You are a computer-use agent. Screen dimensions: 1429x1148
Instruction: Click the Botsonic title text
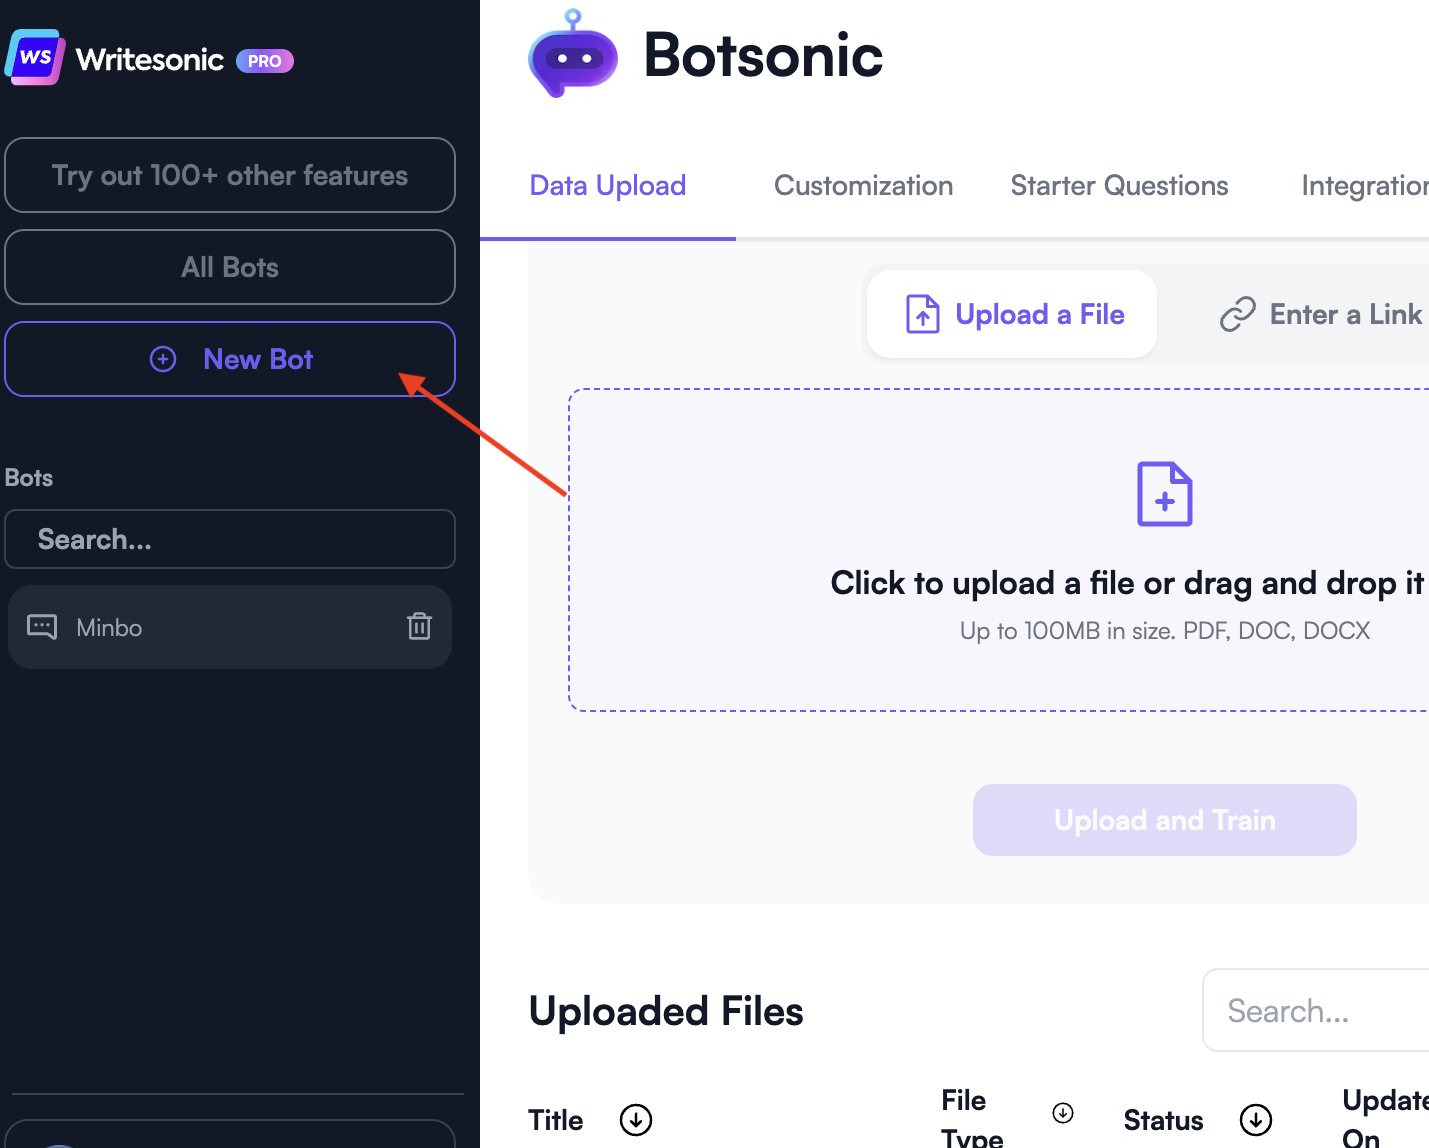[x=763, y=55]
